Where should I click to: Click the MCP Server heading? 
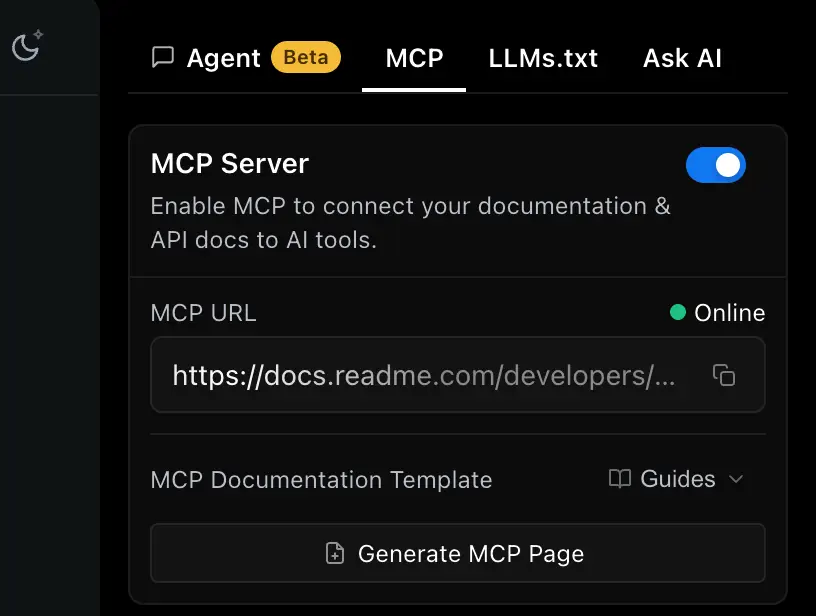pos(230,163)
